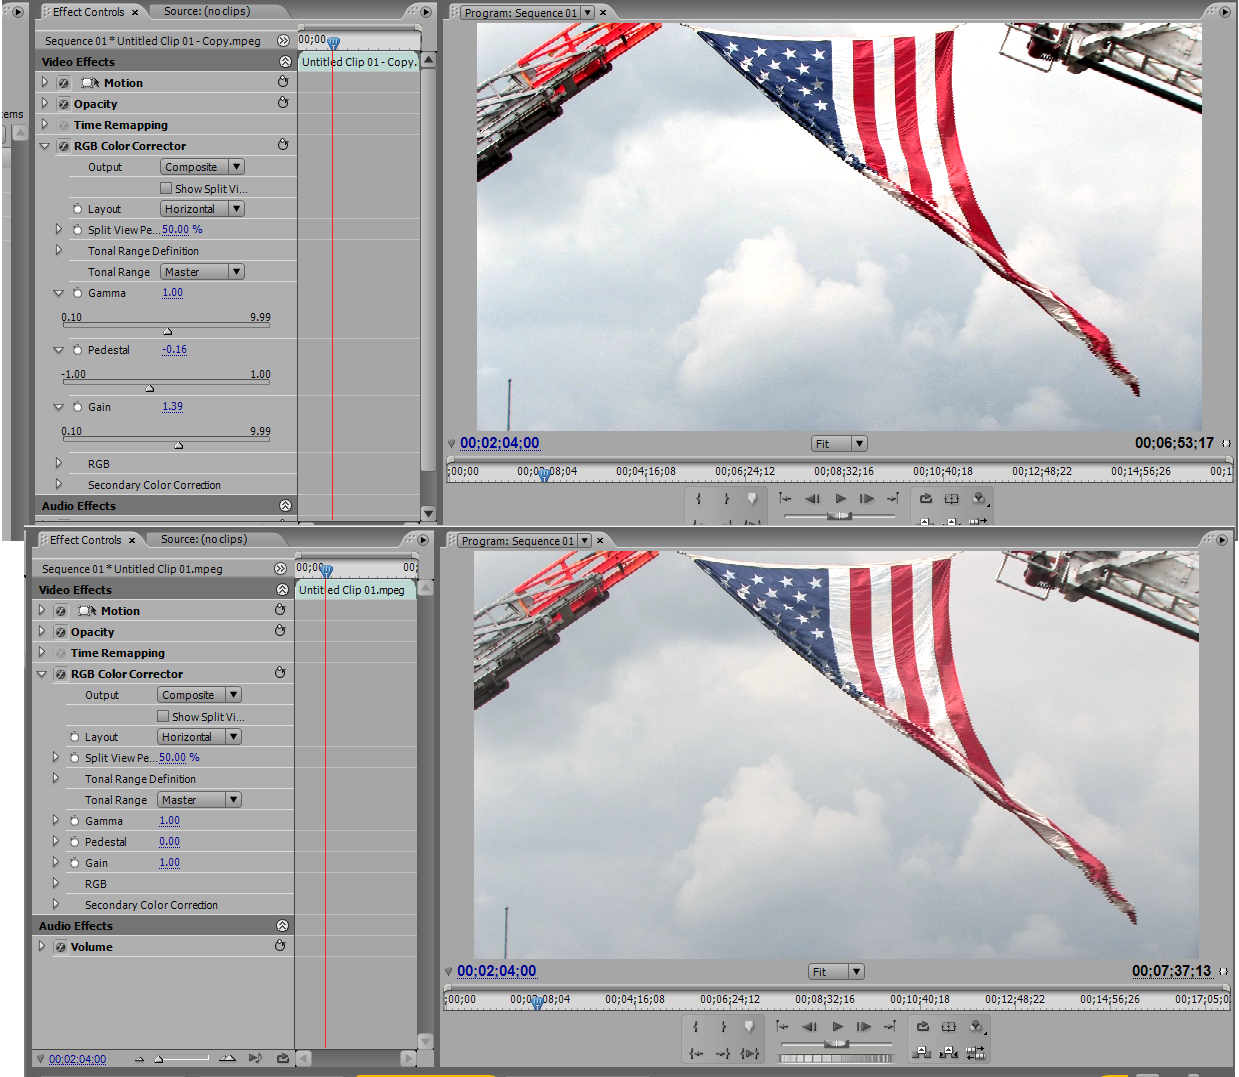The width and height of the screenshot is (1239, 1077).
Task: Switch to Source tab above Copy.mpeg sequence label
Action: click(x=206, y=12)
